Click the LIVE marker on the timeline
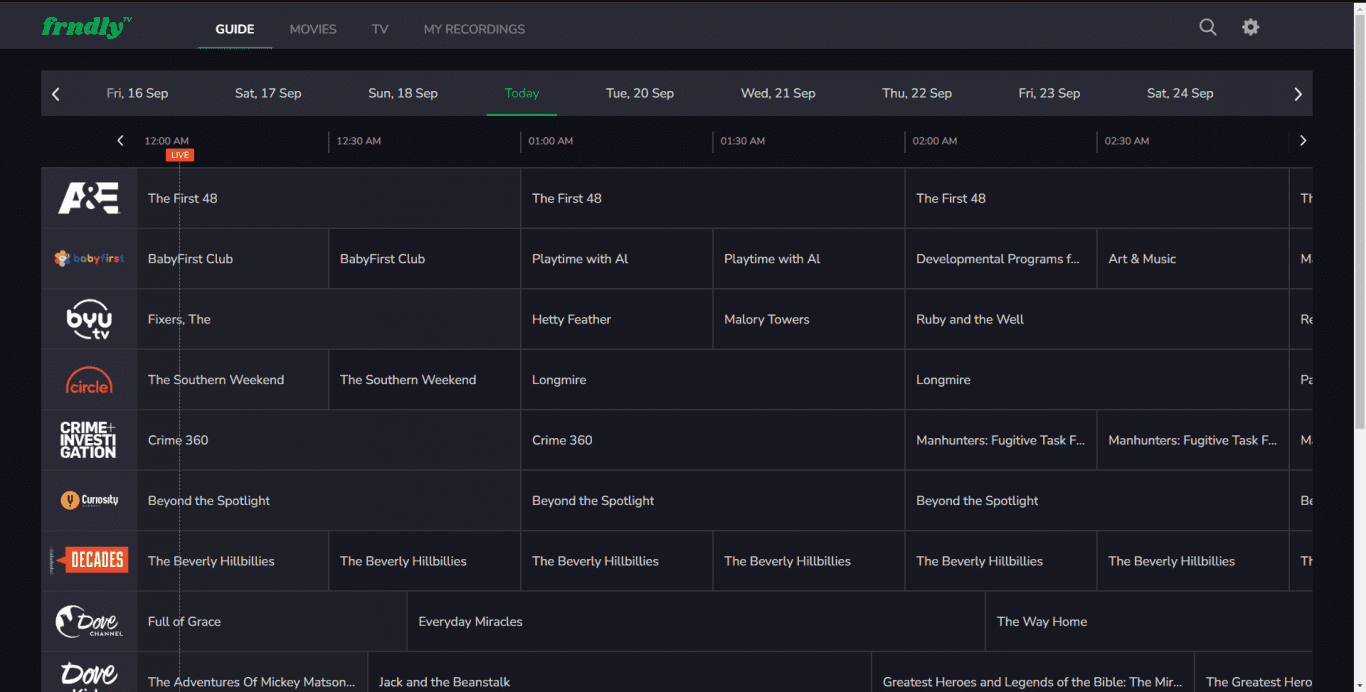This screenshot has width=1366, height=692. pos(179,155)
